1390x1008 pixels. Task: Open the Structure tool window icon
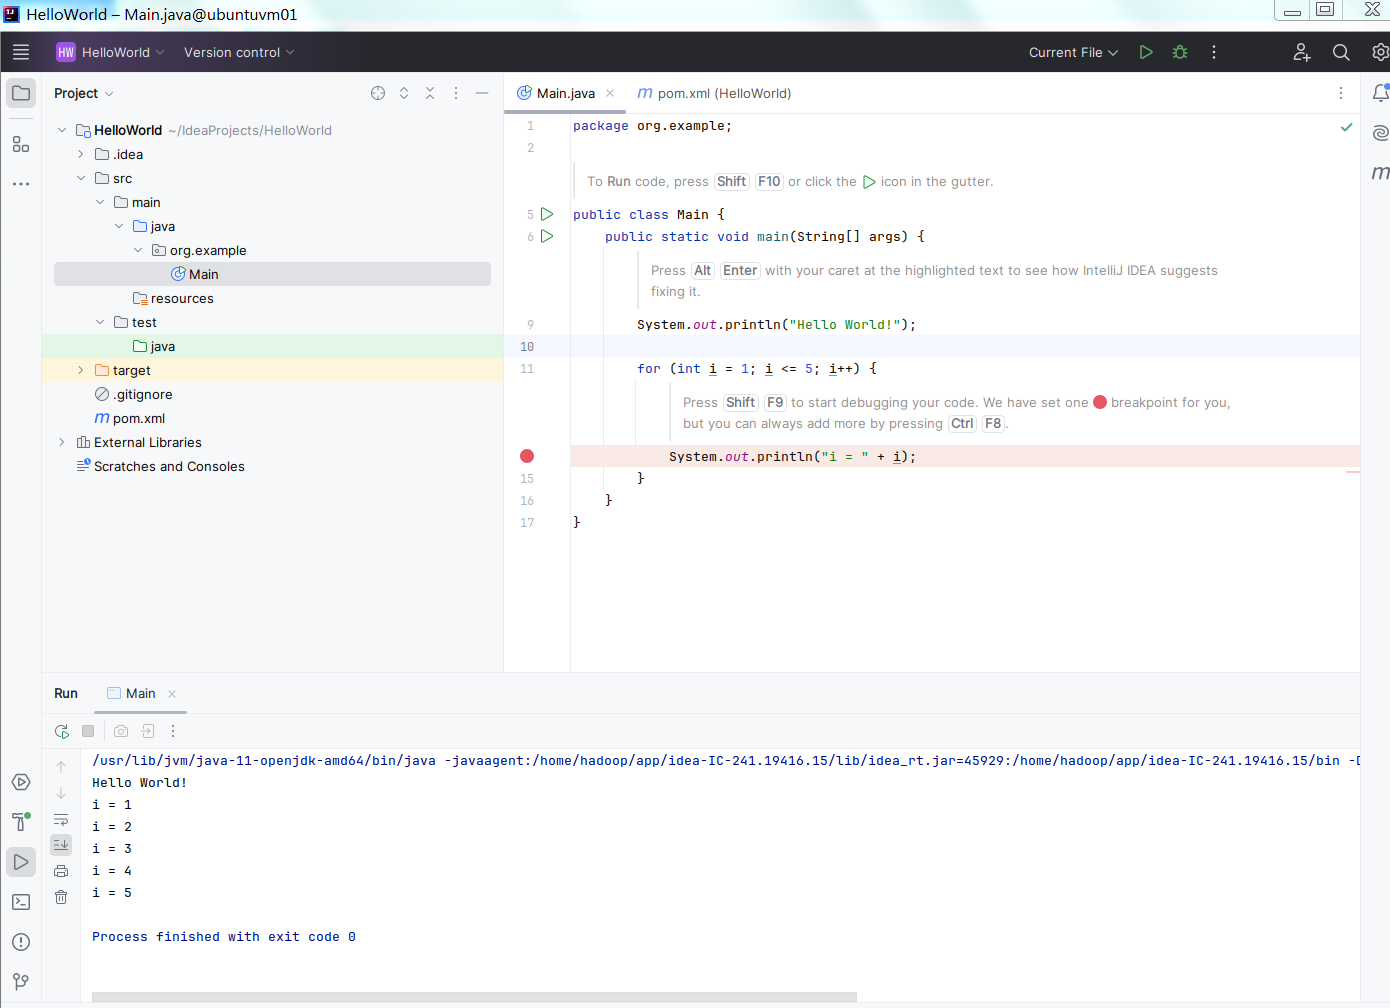(21, 144)
